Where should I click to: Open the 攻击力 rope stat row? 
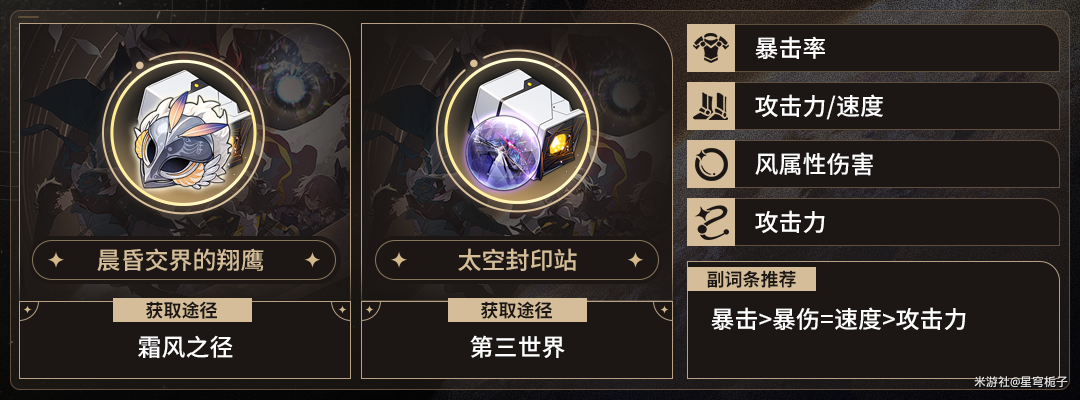pos(873,222)
